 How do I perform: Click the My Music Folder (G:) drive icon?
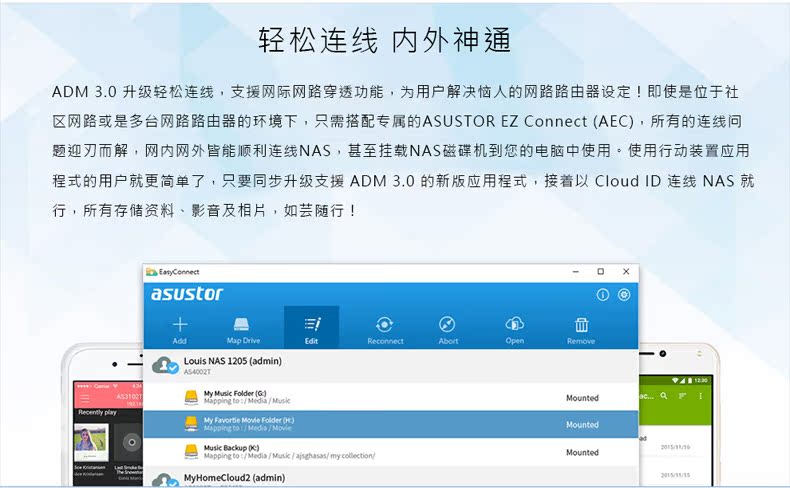191,397
